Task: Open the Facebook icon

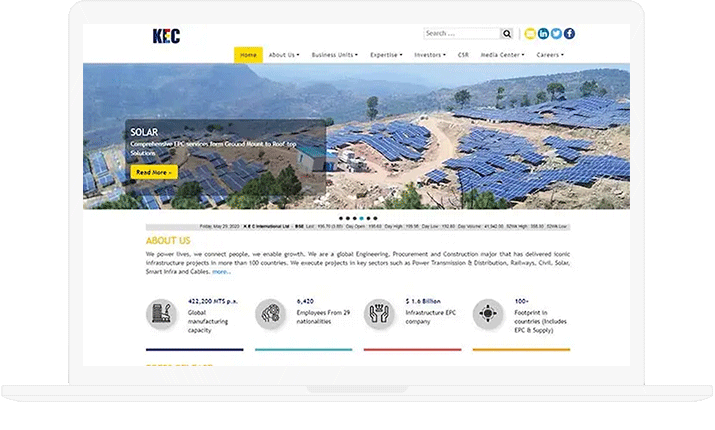Action: click(569, 33)
